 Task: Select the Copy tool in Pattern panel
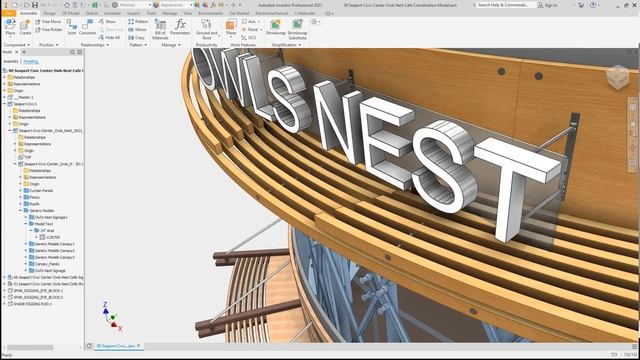click(136, 38)
